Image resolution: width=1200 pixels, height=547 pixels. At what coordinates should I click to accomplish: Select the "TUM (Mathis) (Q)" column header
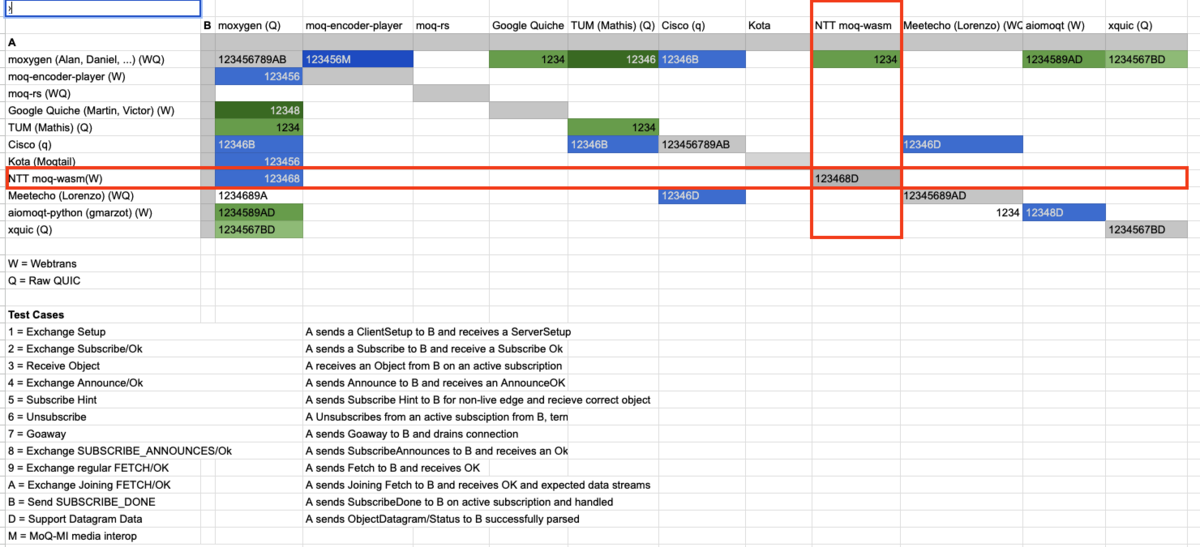coord(613,25)
